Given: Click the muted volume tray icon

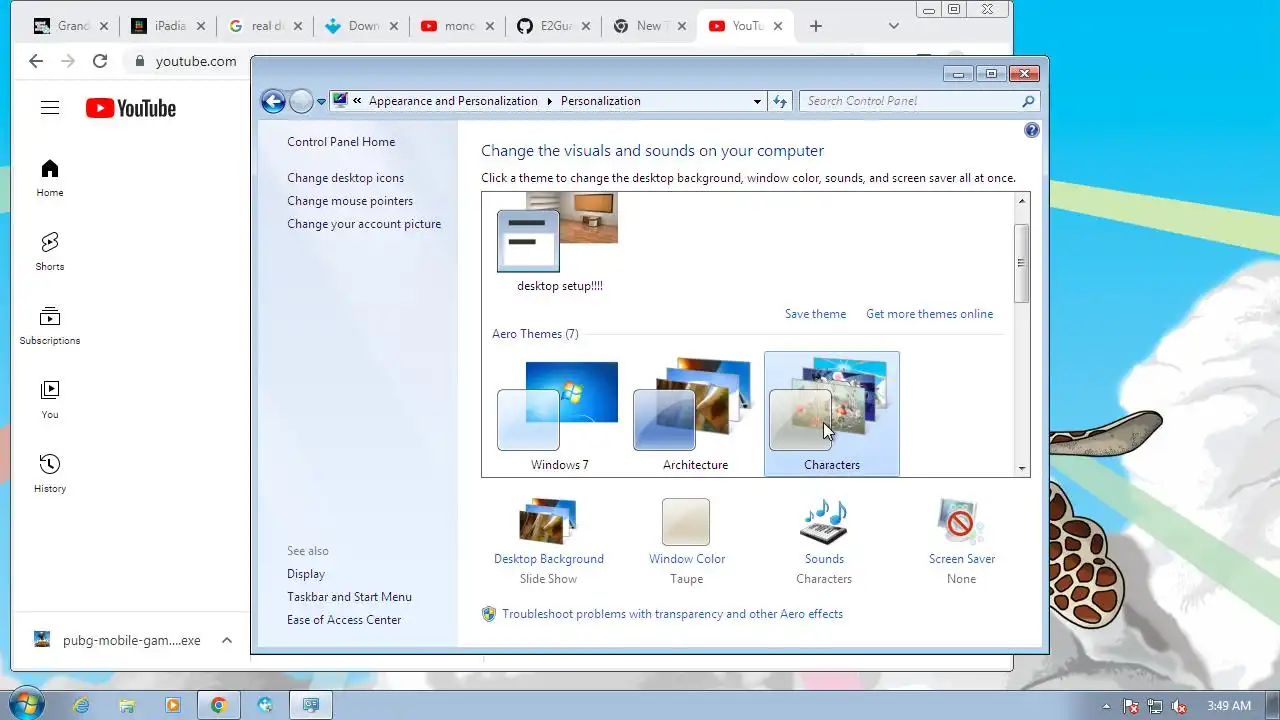Looking at the screenshot, I should click(1179, 706).
